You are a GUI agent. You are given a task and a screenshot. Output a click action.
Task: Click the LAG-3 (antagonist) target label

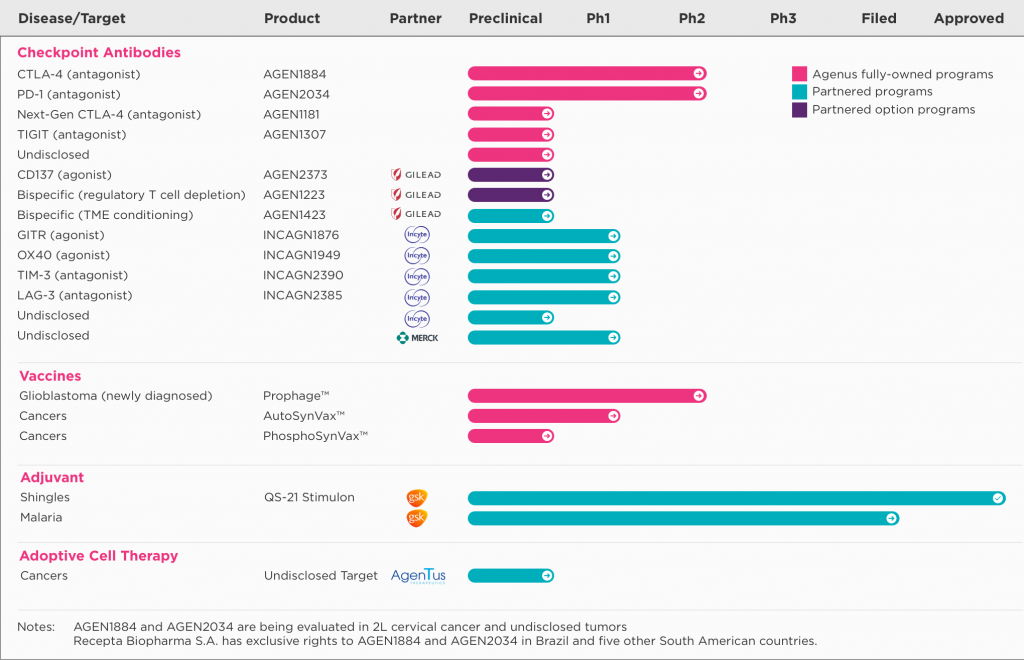pos(74,296)
